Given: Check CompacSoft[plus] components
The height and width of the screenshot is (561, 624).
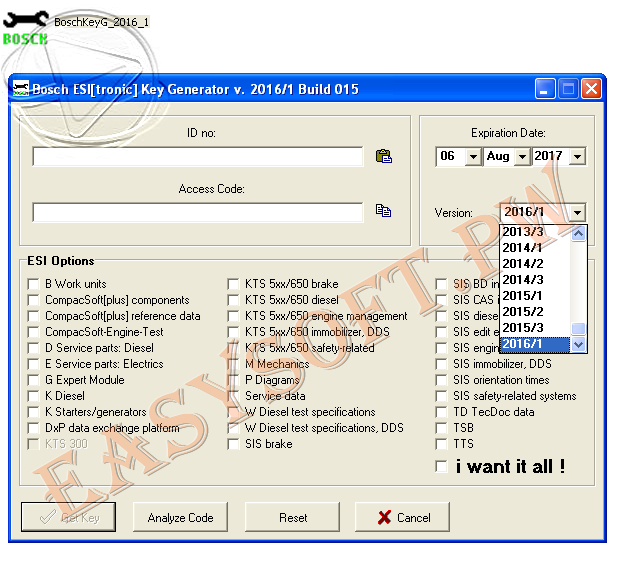Looking at the screenshot, I should point(33,300).
